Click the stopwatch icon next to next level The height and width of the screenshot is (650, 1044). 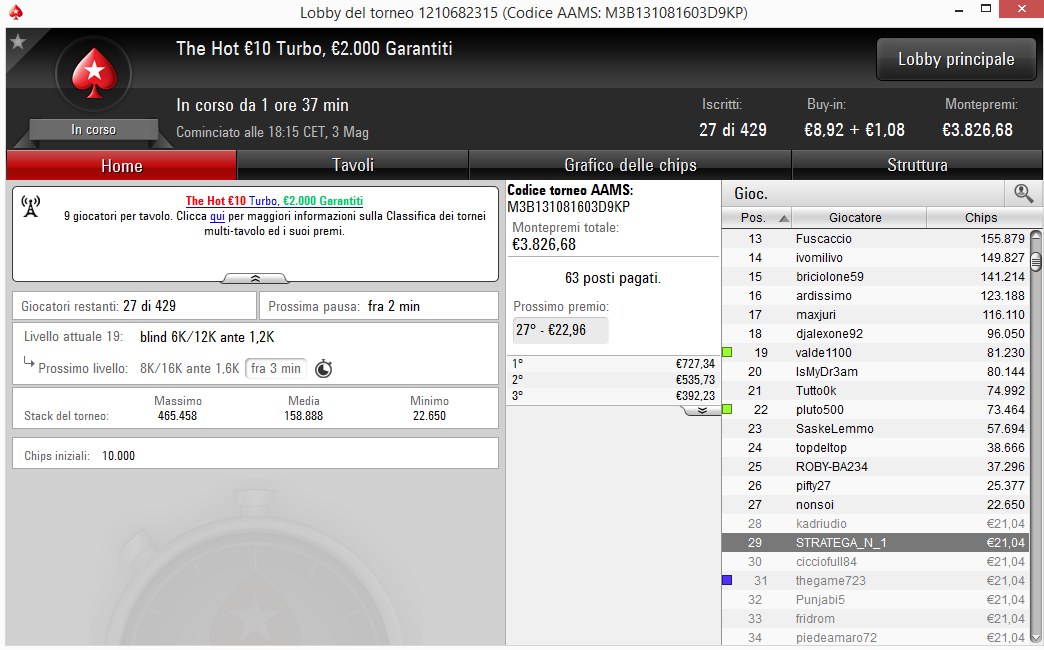point(324,368)
